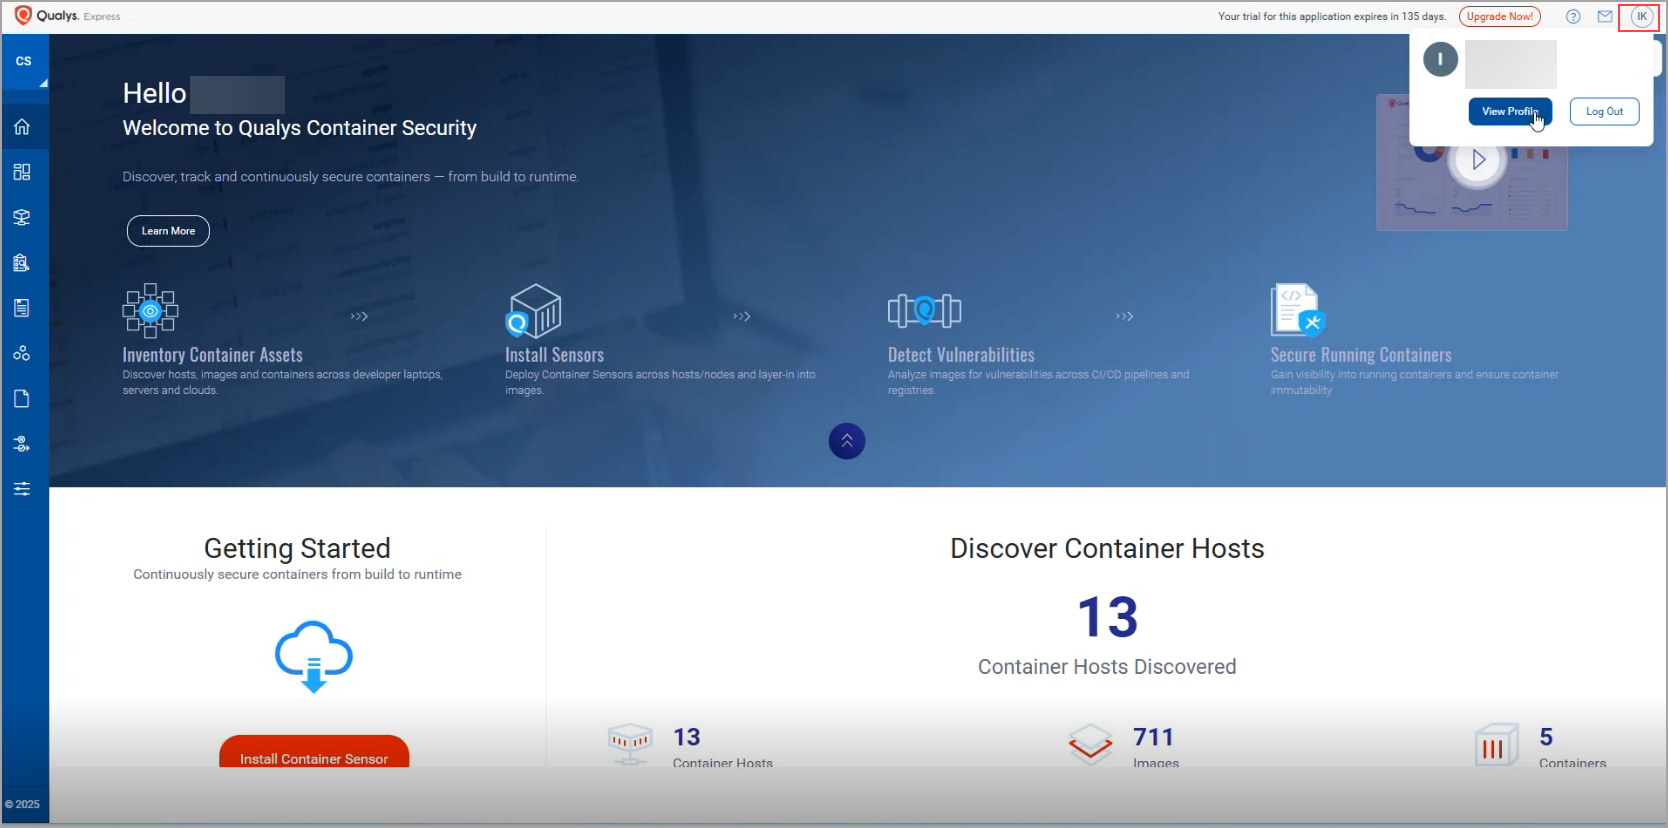The height and width of the screenshot is (828, 1668).
Task: Click the small 13 Container Hosts count
Action: pyautogui.click(x=686, y=737)
